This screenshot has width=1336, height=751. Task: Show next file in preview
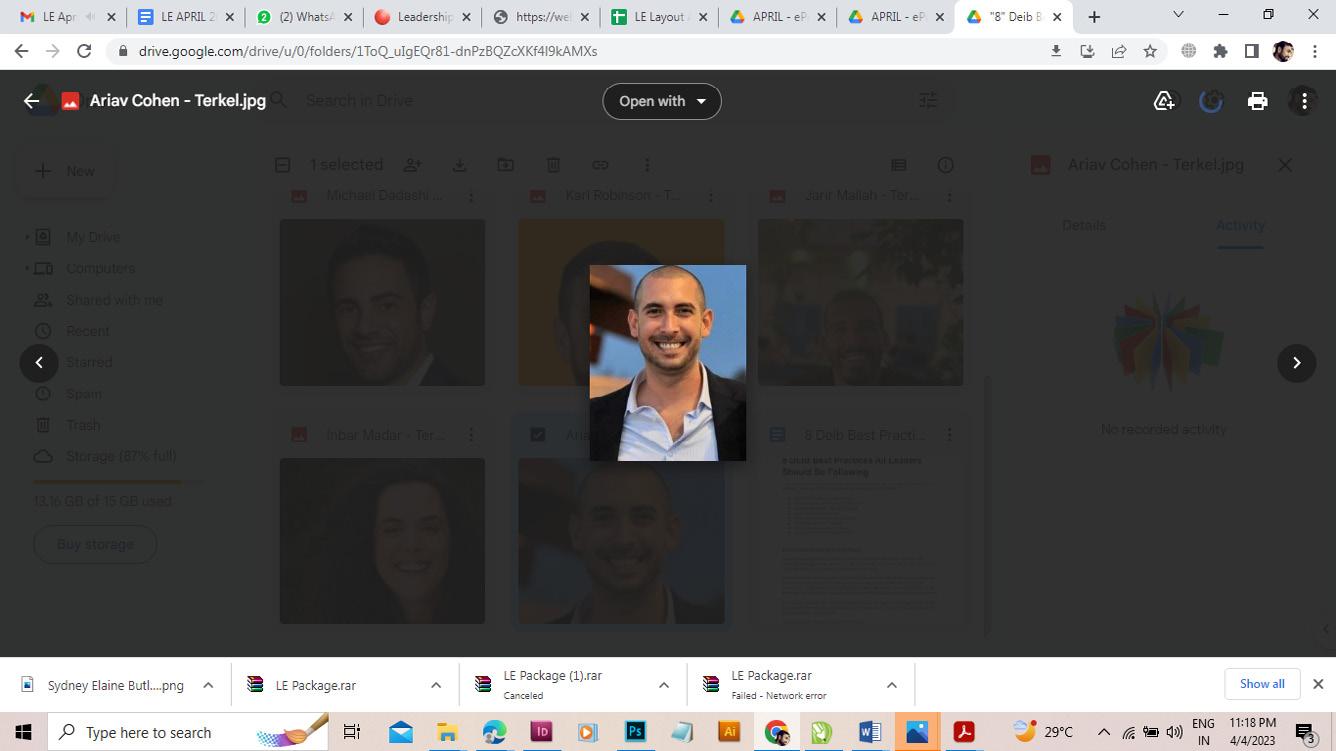pos(1297,363)
